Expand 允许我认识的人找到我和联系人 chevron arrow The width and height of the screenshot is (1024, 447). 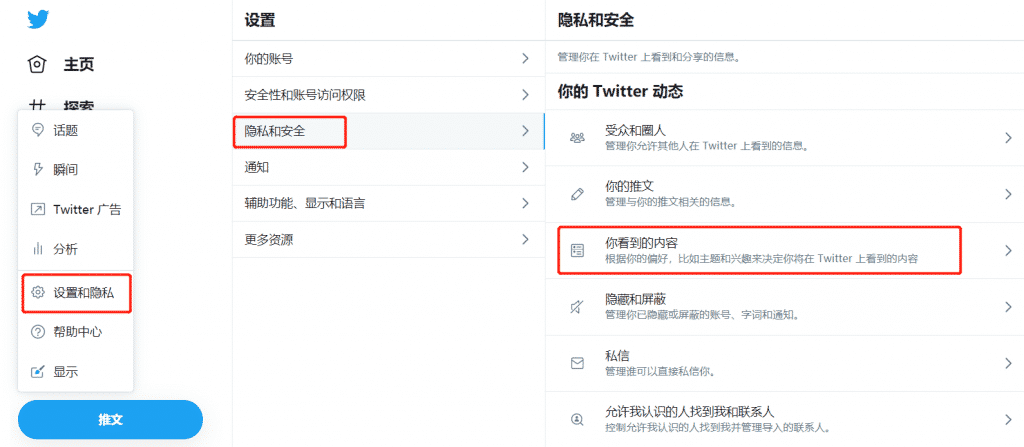[1008, 420]
